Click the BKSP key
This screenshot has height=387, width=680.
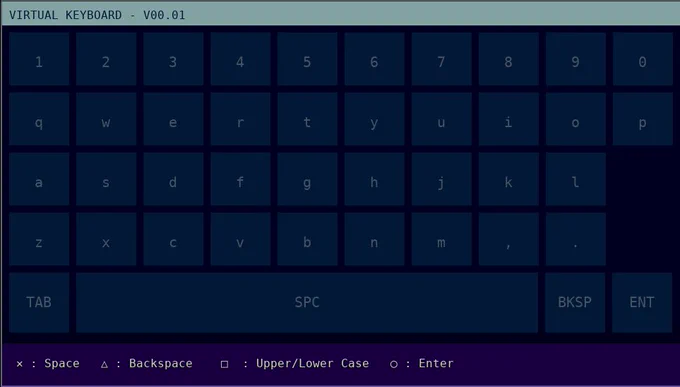pyautogui.click(x=575, y=302)
